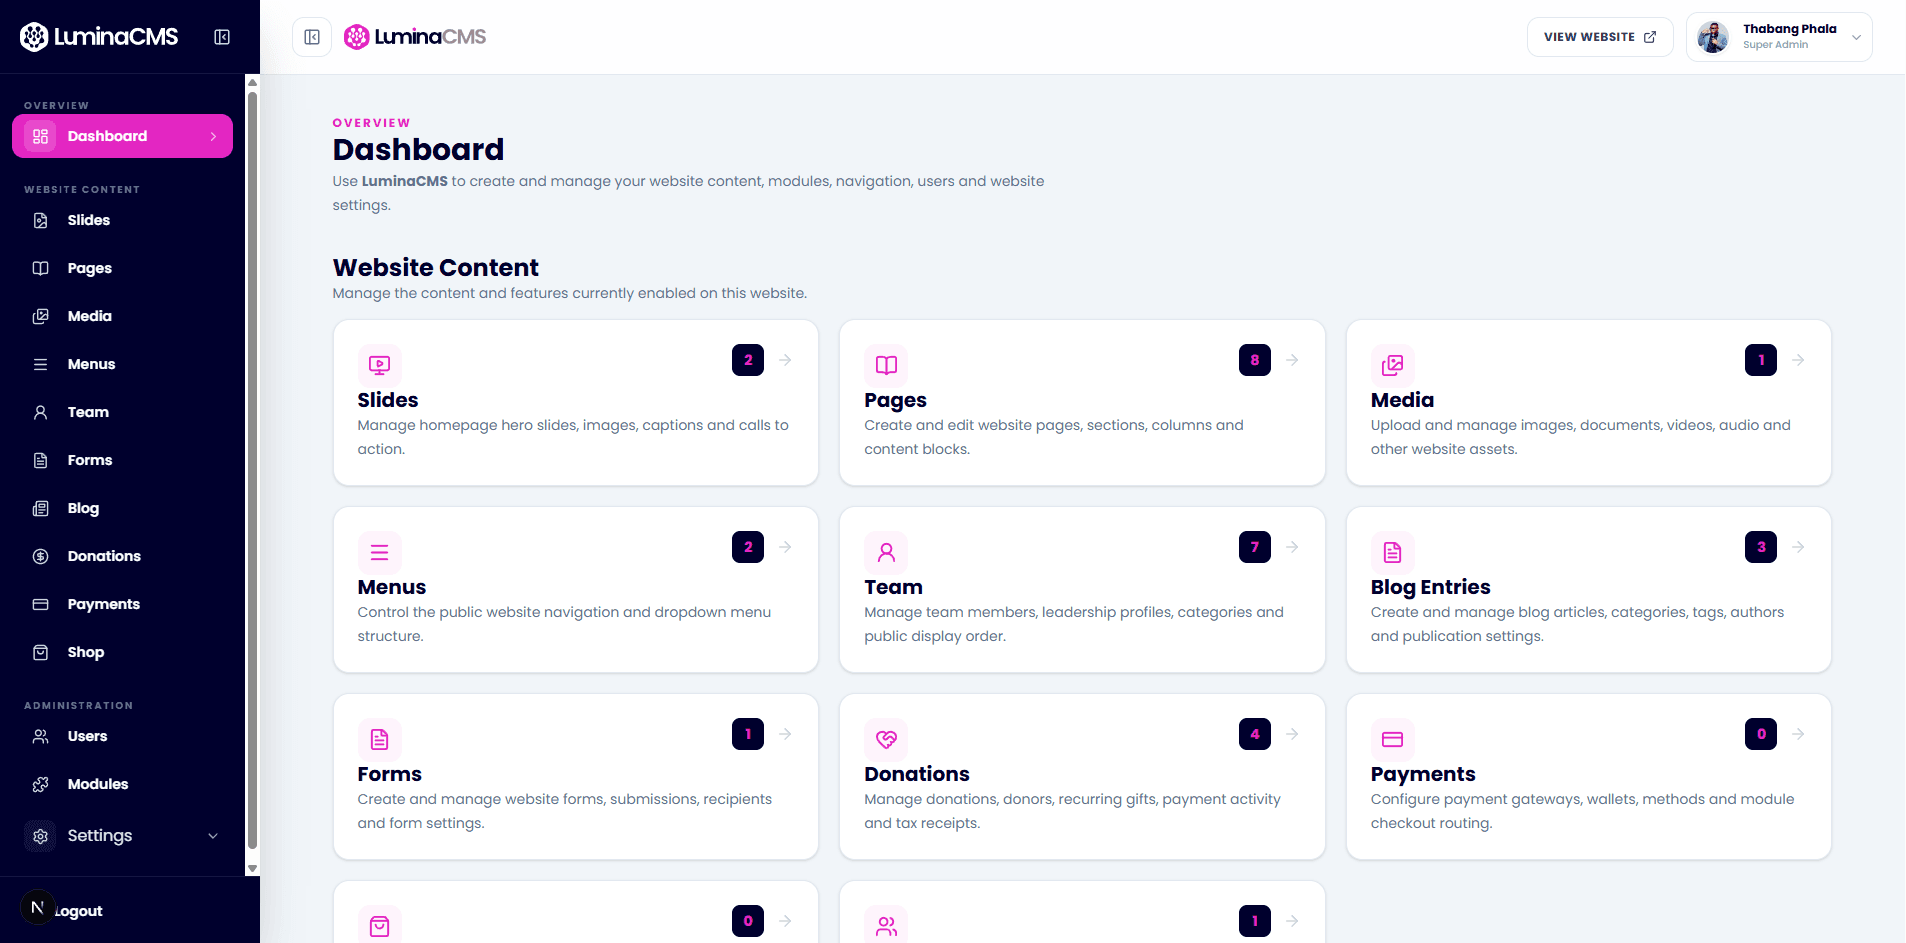Collapse the dark sidebar using its panel icon

click(222, 37)
